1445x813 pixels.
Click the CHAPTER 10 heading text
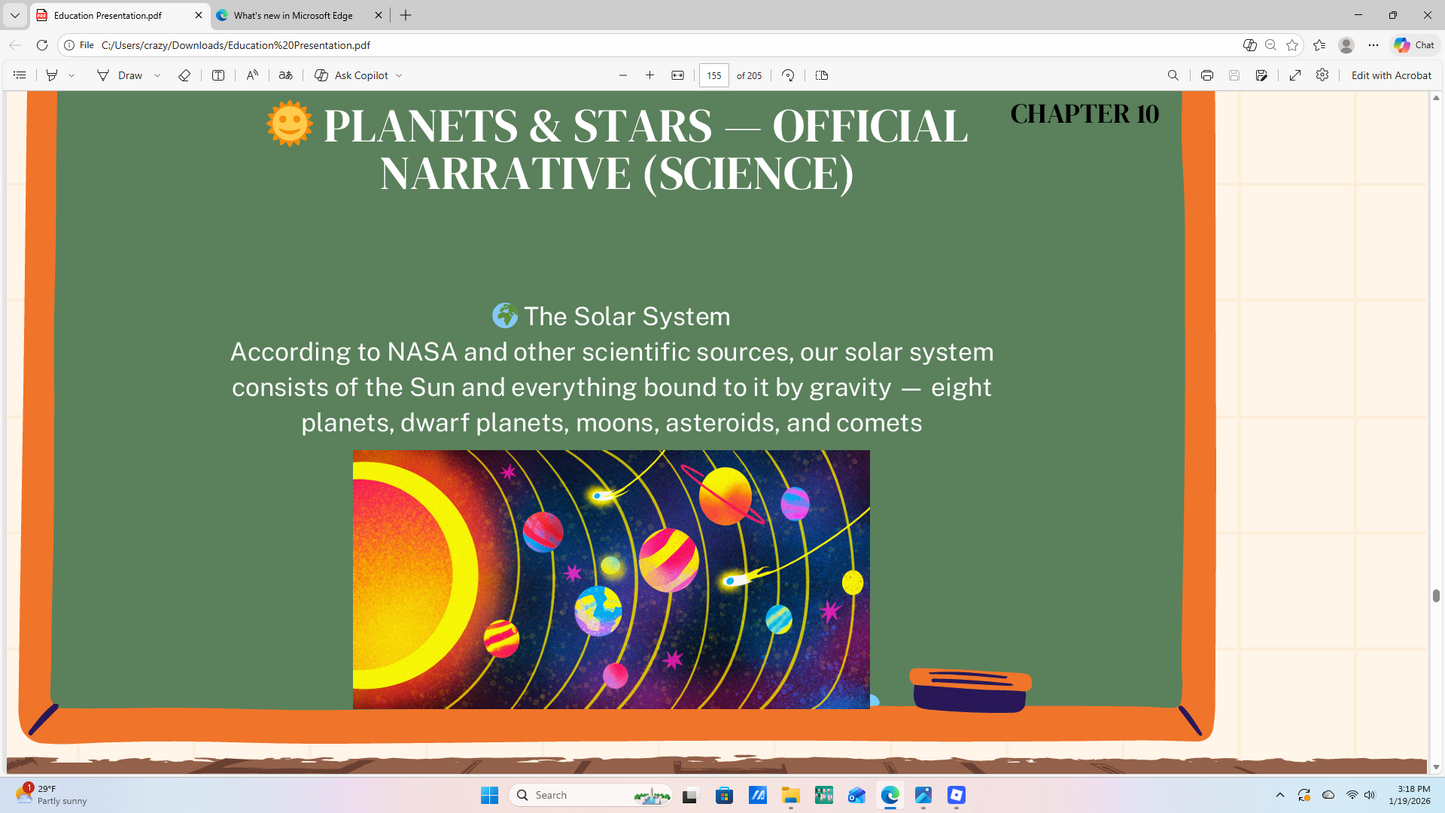pos(1085,114)
